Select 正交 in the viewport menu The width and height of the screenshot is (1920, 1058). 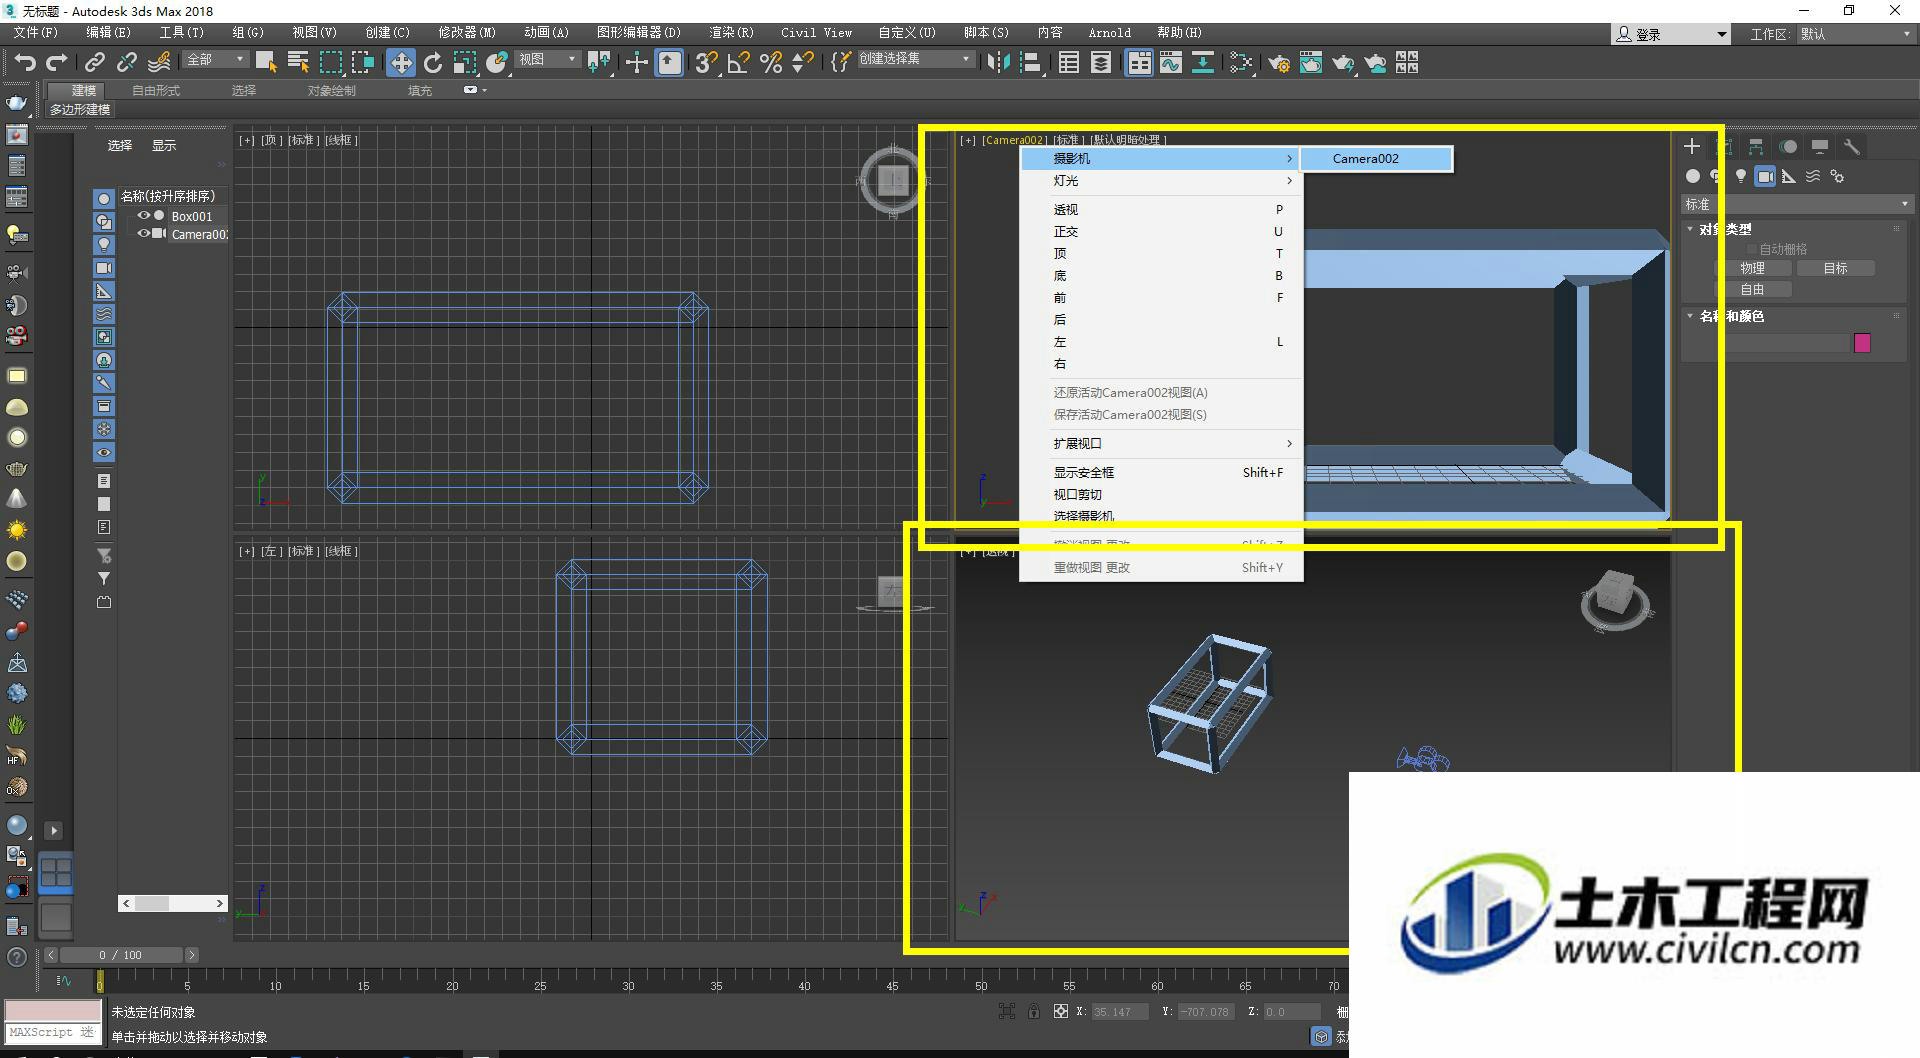click(1161, 232)
